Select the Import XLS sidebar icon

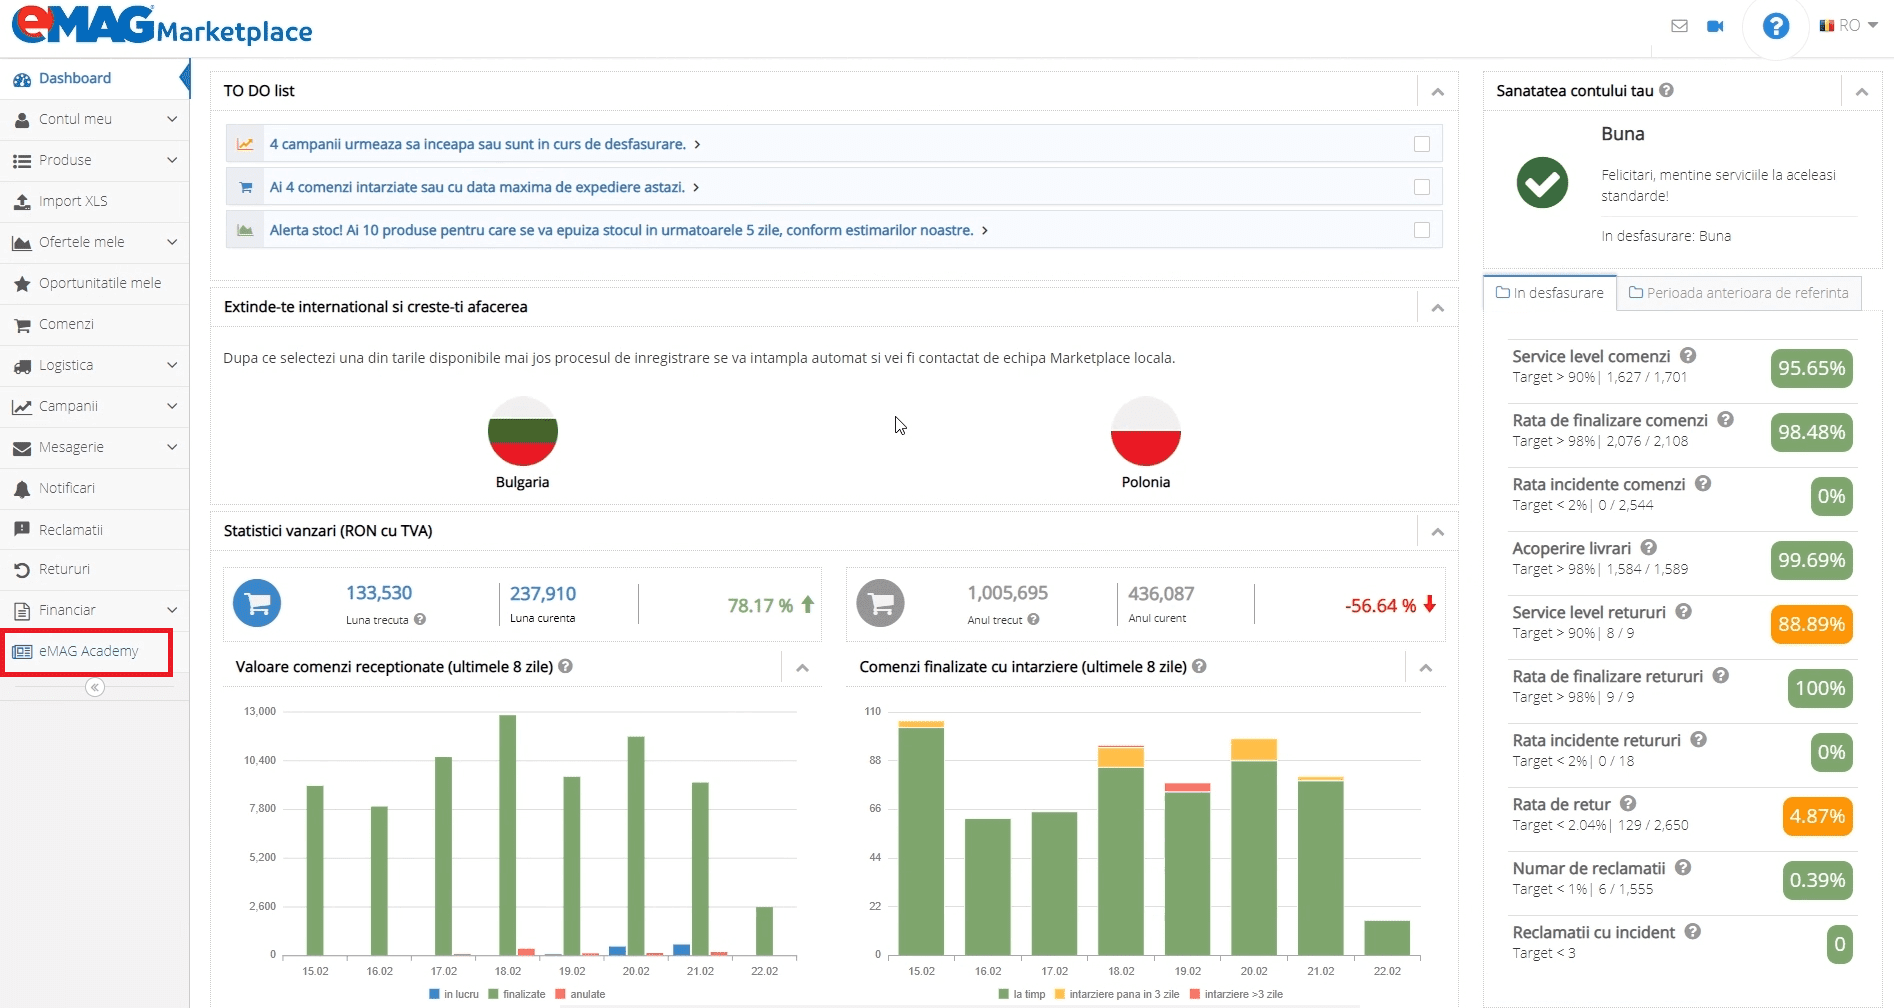pos(22,201)
